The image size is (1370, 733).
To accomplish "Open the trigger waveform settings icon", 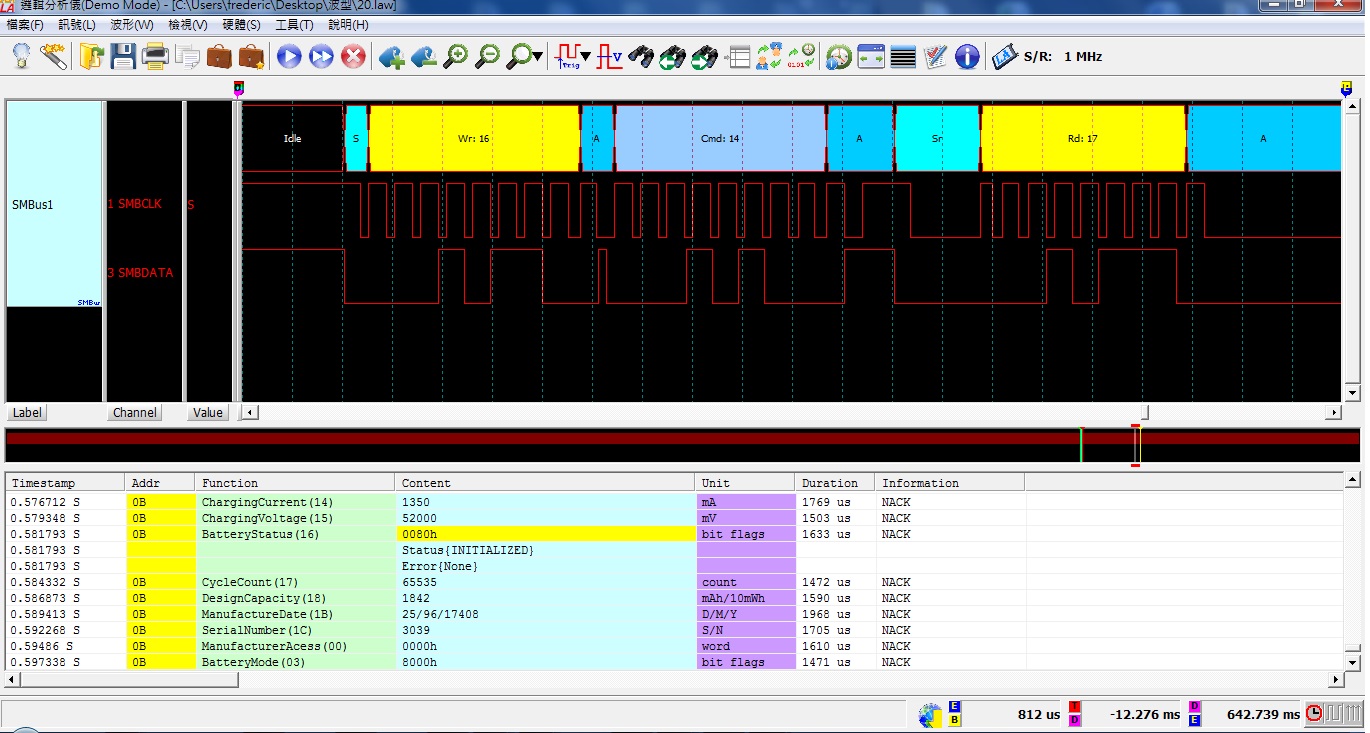I will (x=568, y=56).
